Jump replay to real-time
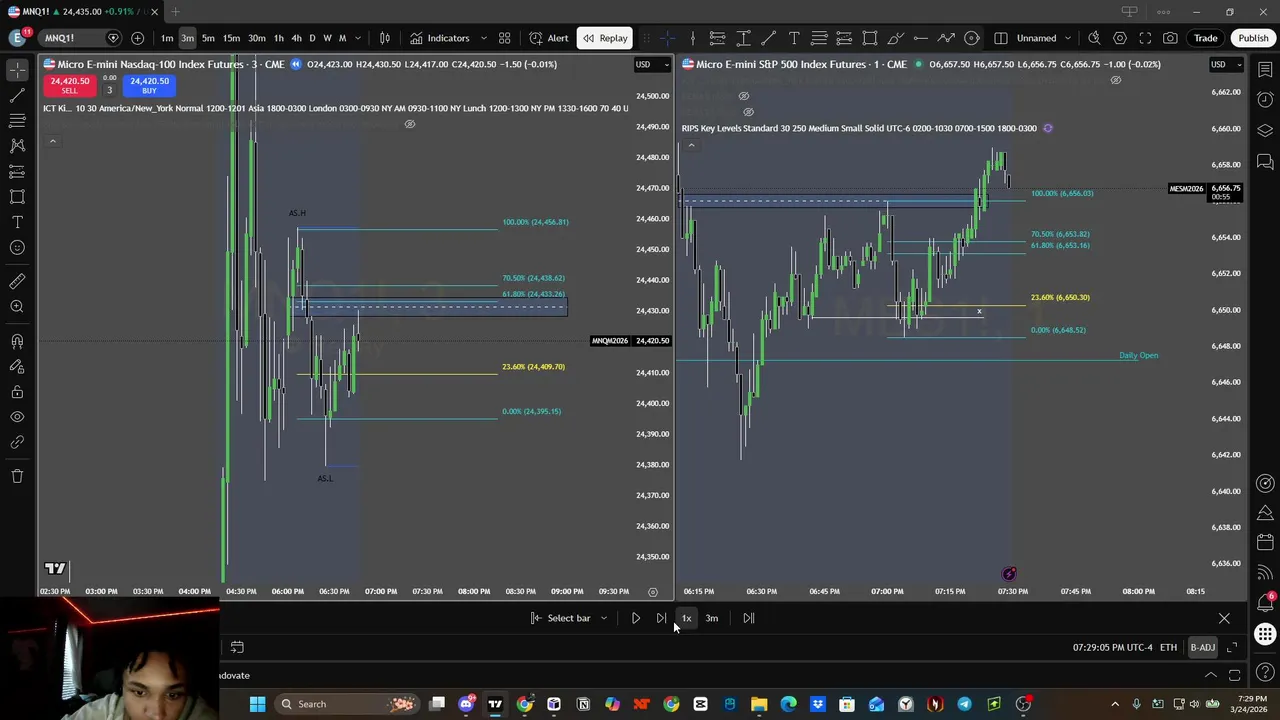This screenshot has width=1280, height=720. (749, 618)
